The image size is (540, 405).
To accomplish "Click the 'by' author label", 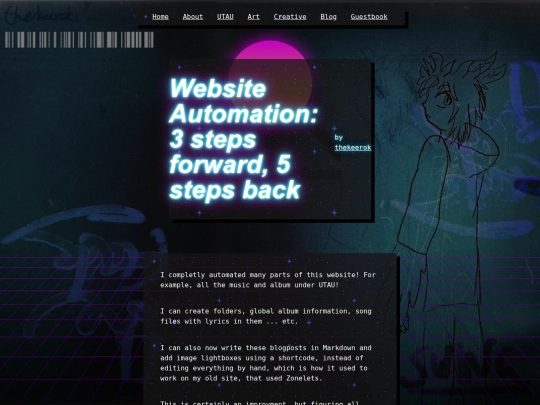I will coord(339,137).
